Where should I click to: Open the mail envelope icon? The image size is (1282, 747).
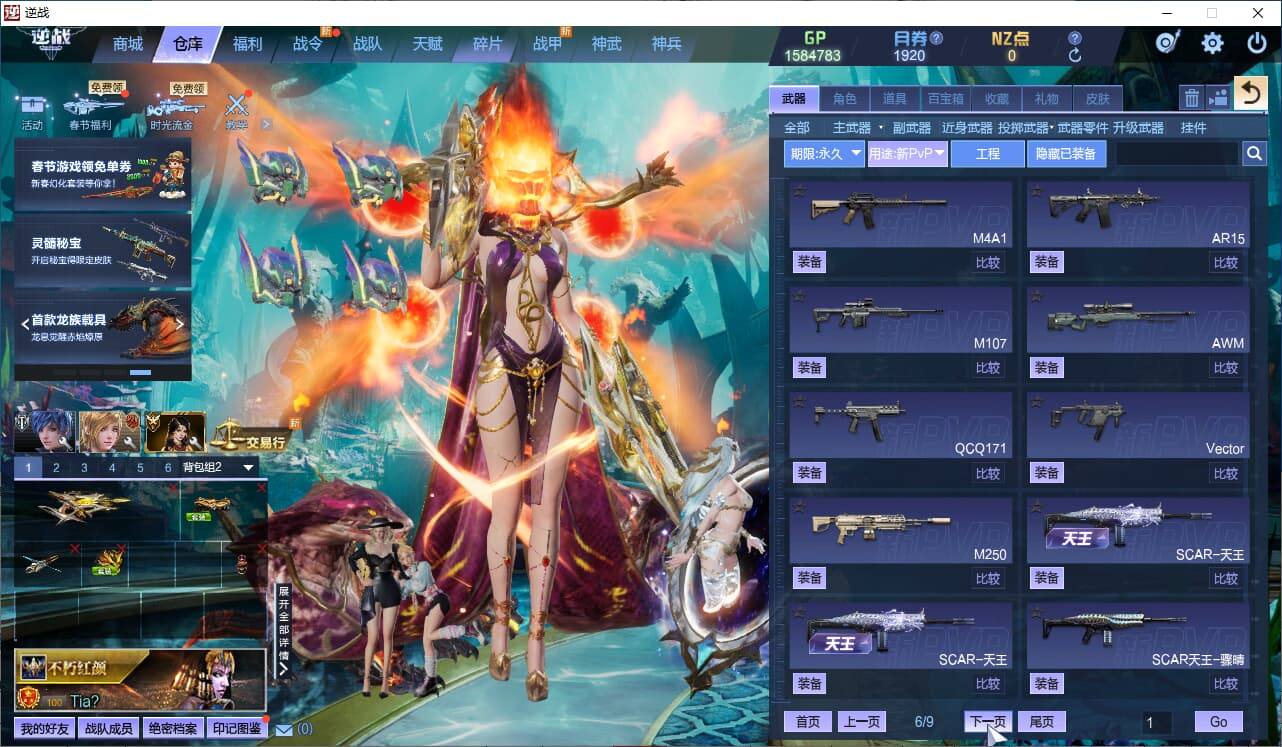[284, 729]
